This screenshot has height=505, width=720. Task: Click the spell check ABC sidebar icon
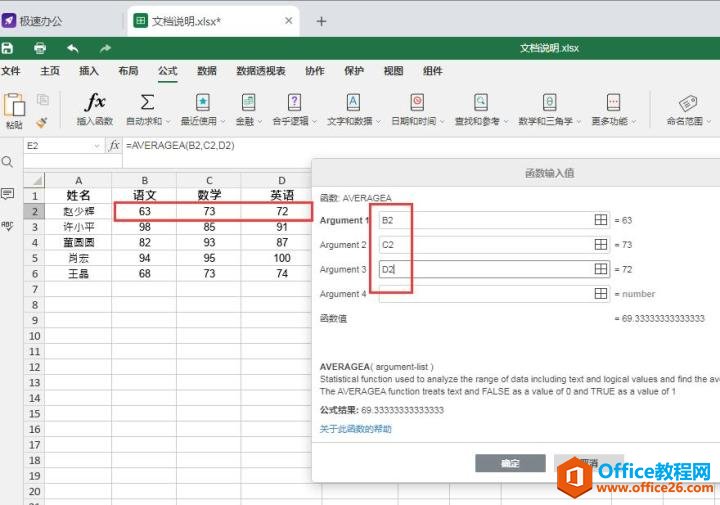tap(7, 225)
